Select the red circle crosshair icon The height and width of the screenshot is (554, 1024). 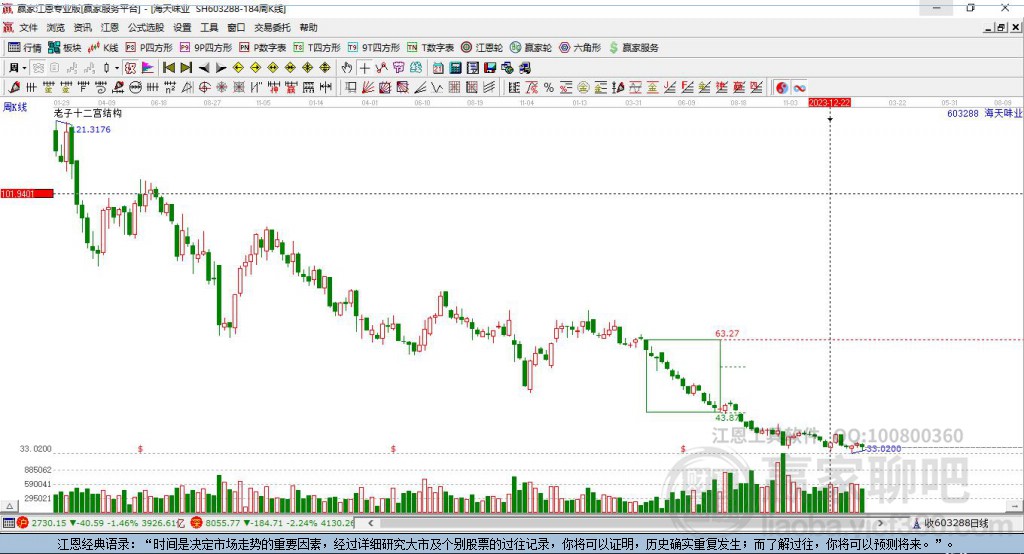pos(204,88)
